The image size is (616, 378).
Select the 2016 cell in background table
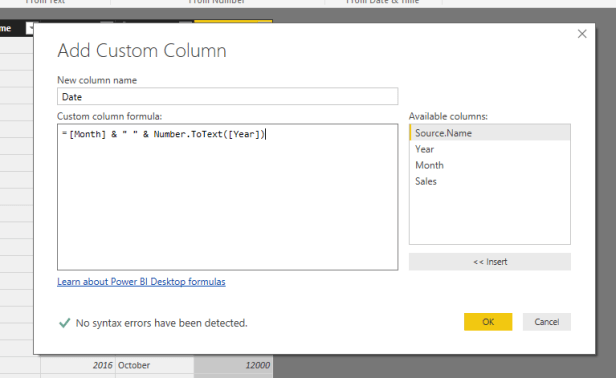pyautogui.click(x=77, y=365)
